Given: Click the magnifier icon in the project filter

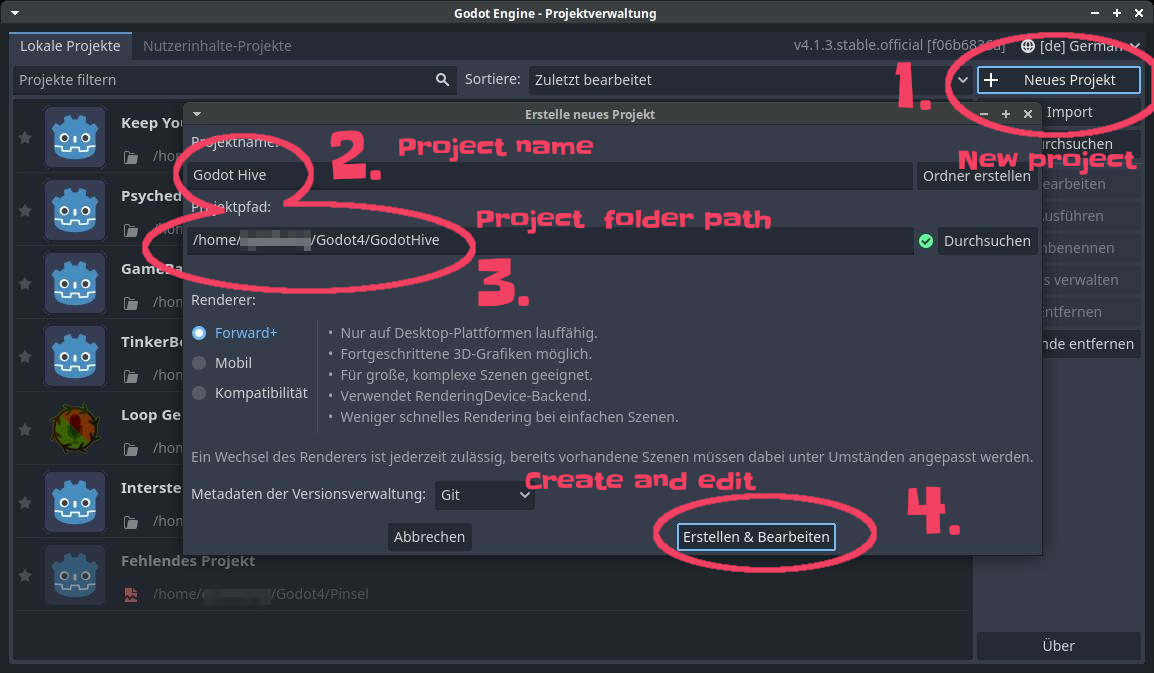Looking at the screenshot, I should tap(442, 80).
